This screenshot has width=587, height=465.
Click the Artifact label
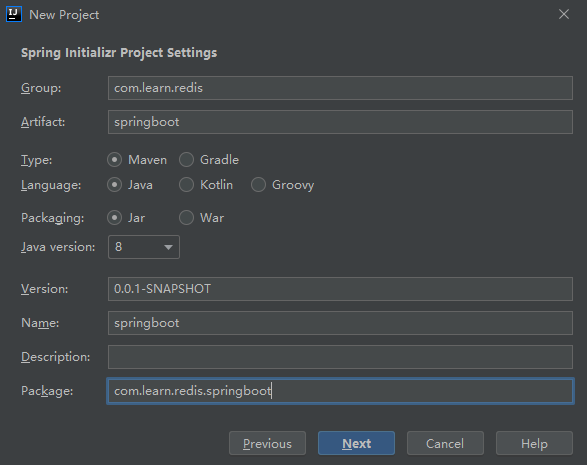43,122
